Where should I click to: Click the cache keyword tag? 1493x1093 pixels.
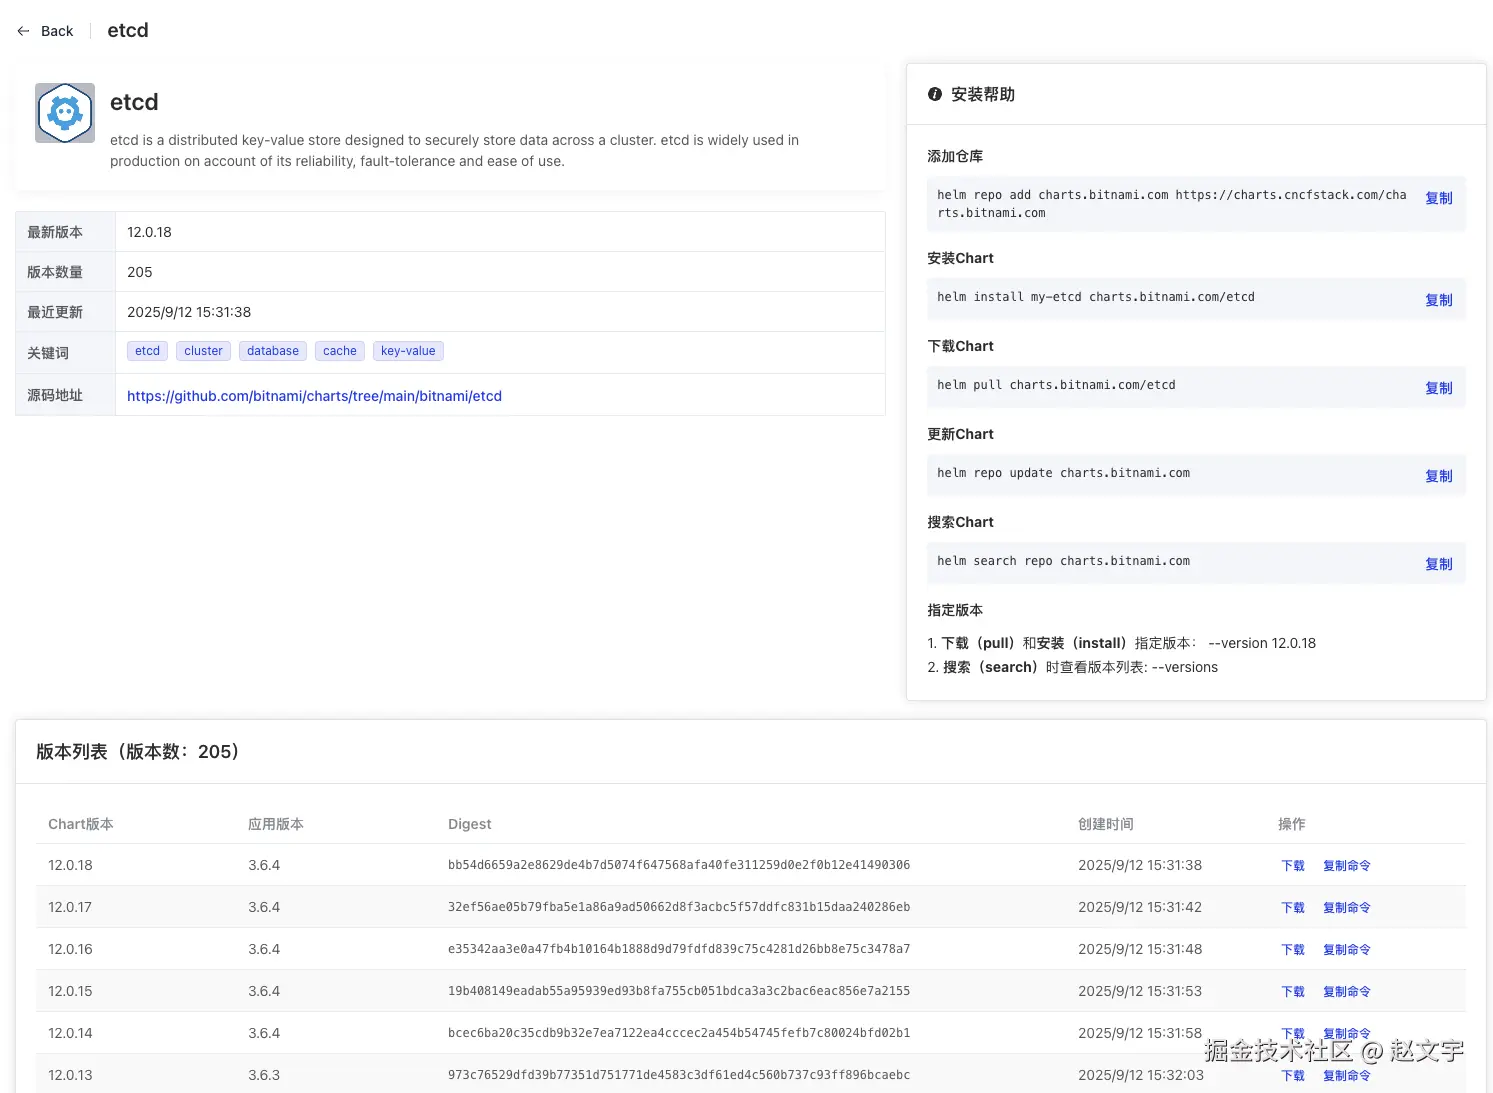click(x=340, y=351)
